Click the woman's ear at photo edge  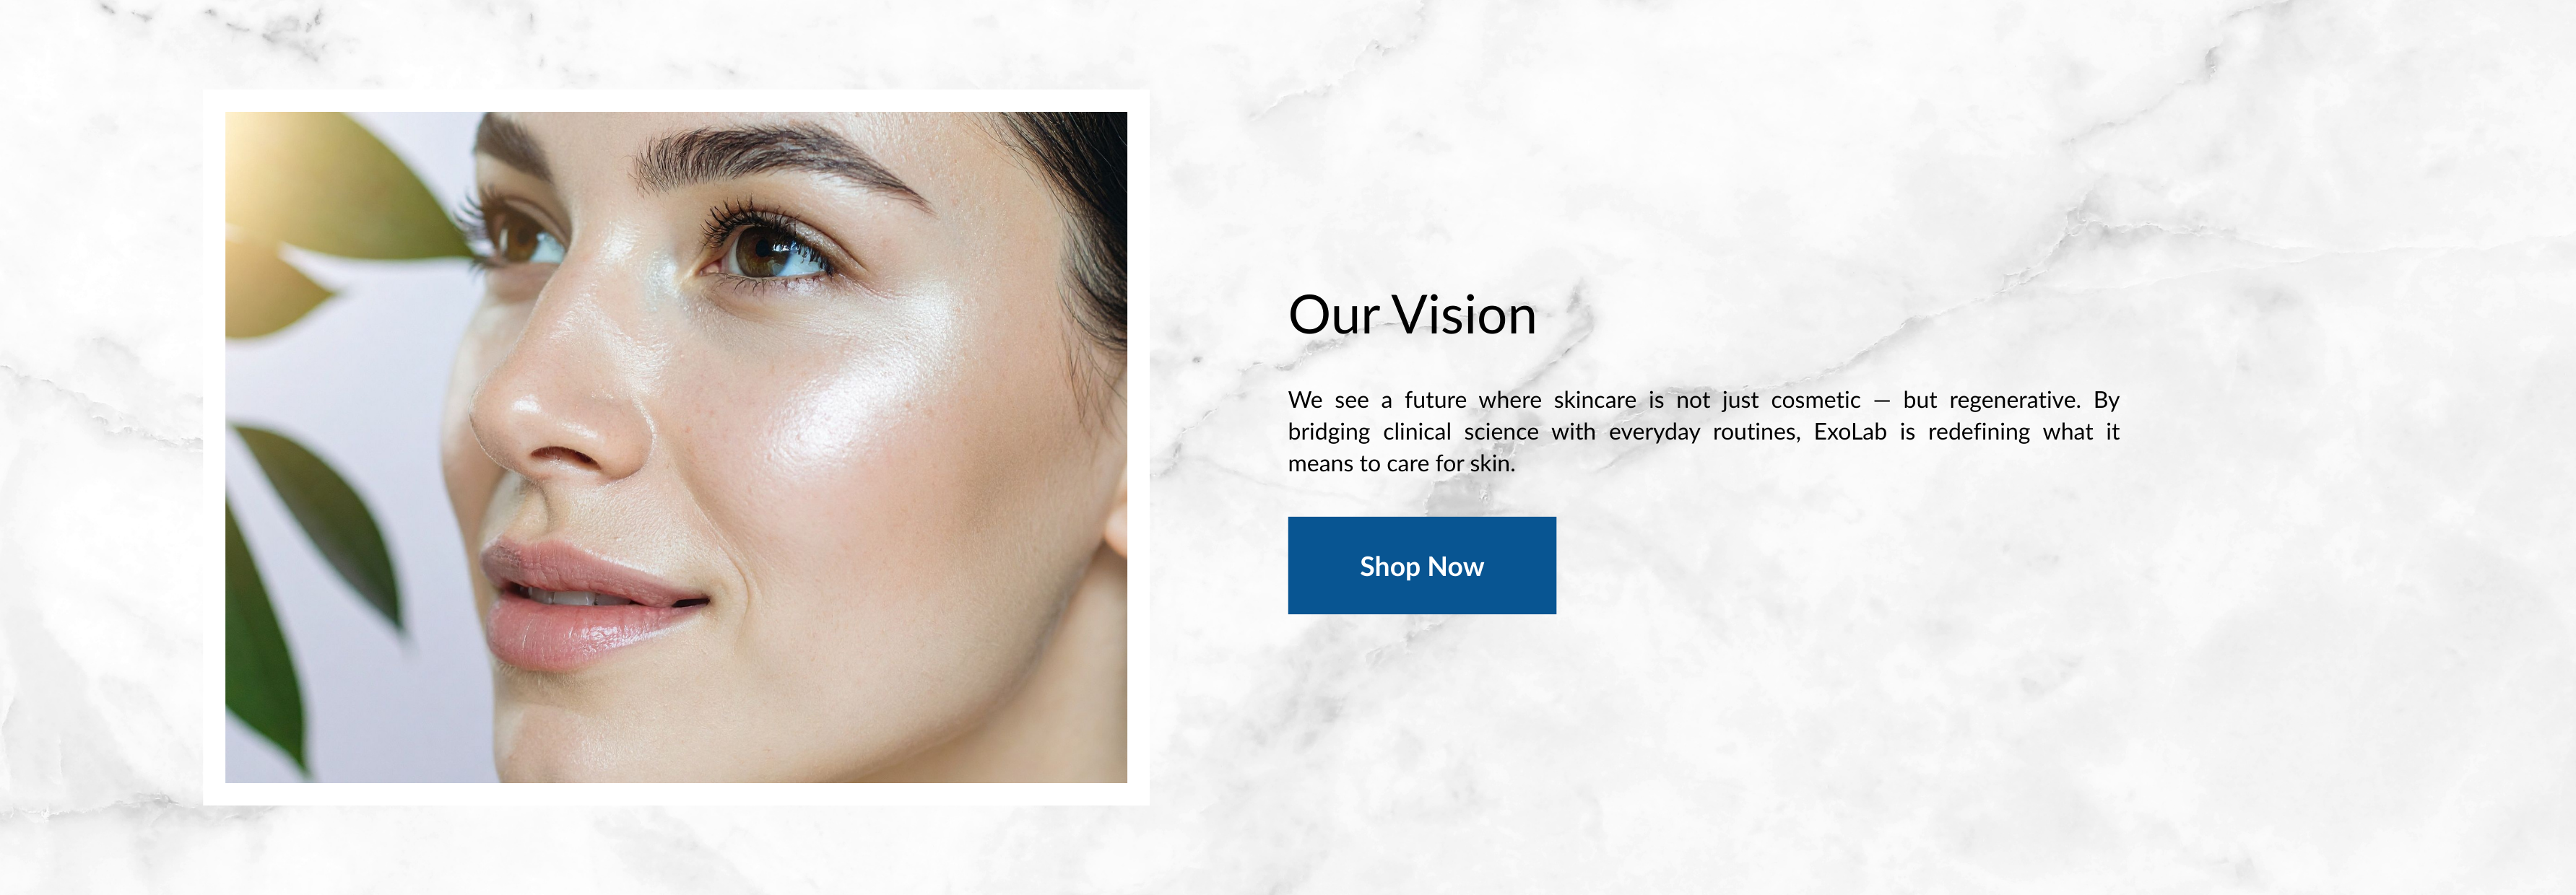(x=1116, y=515)
